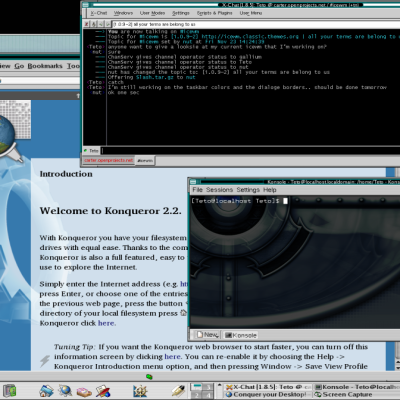Open the Go menu in Konqueror
This screenshot has height=400, width=400.
tap(19, 66)
